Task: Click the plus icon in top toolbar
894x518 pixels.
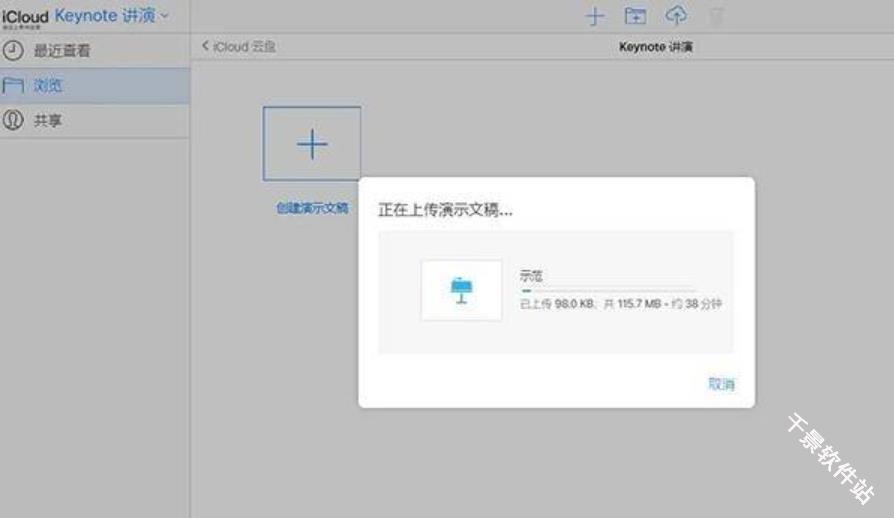Action: (x=595, y=16)
